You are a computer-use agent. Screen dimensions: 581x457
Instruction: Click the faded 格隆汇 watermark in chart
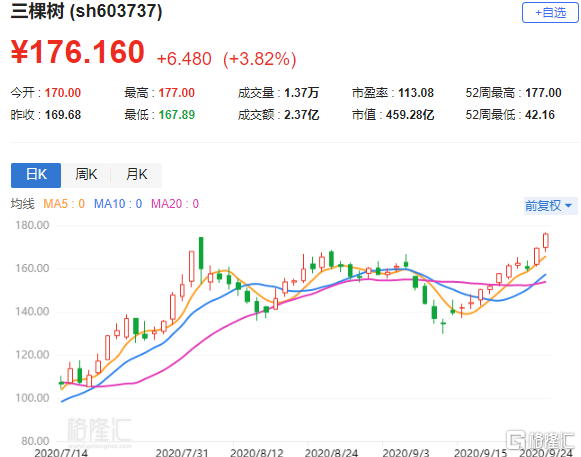[99, 430]
